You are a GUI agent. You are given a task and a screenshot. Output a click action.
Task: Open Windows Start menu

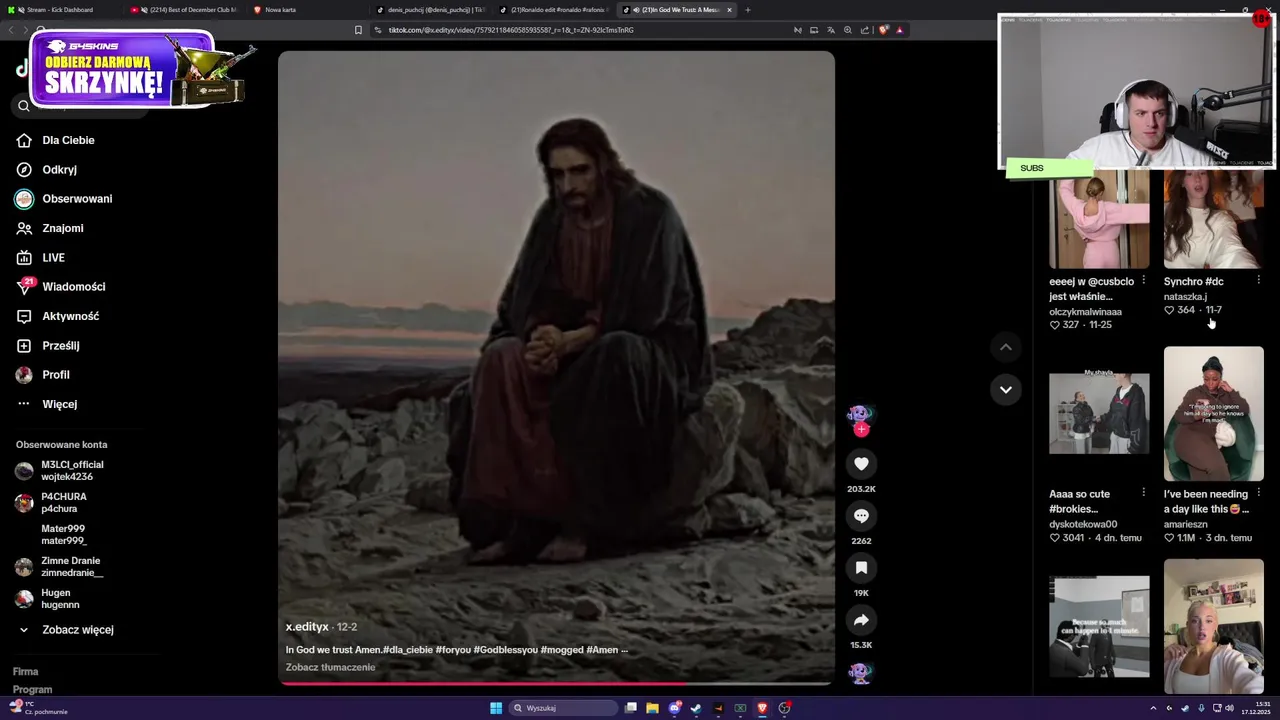(496, 708)
